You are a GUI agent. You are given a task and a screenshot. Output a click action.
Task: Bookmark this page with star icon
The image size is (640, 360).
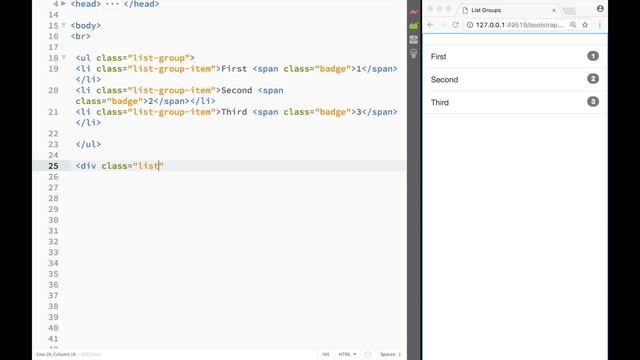click(585, 25)
